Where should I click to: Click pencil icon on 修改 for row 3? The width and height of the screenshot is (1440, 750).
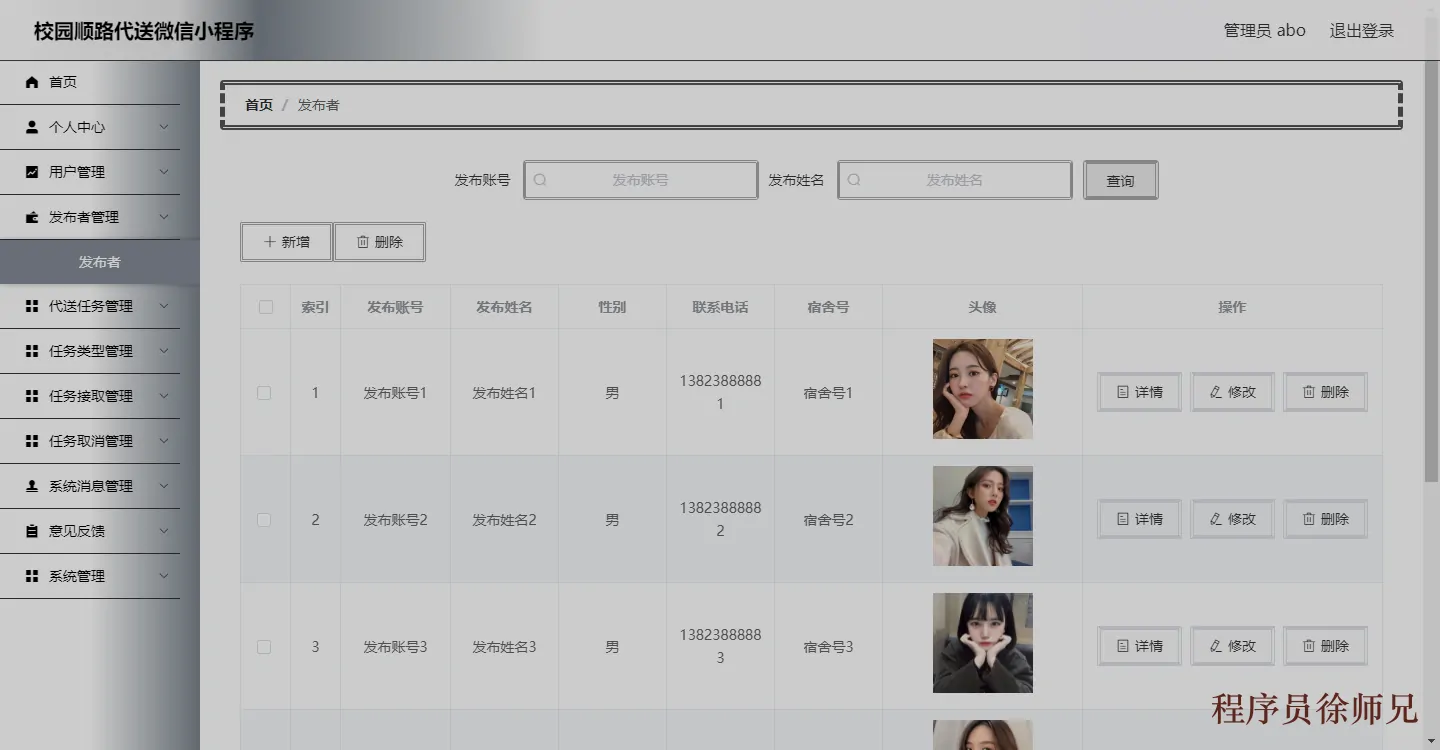(x=1215, y=646)
